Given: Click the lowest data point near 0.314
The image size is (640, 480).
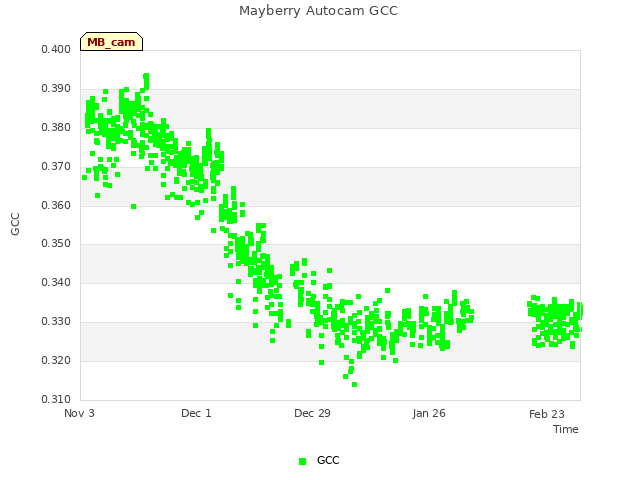Looking at the screenshot, I should tap(354, 384).
